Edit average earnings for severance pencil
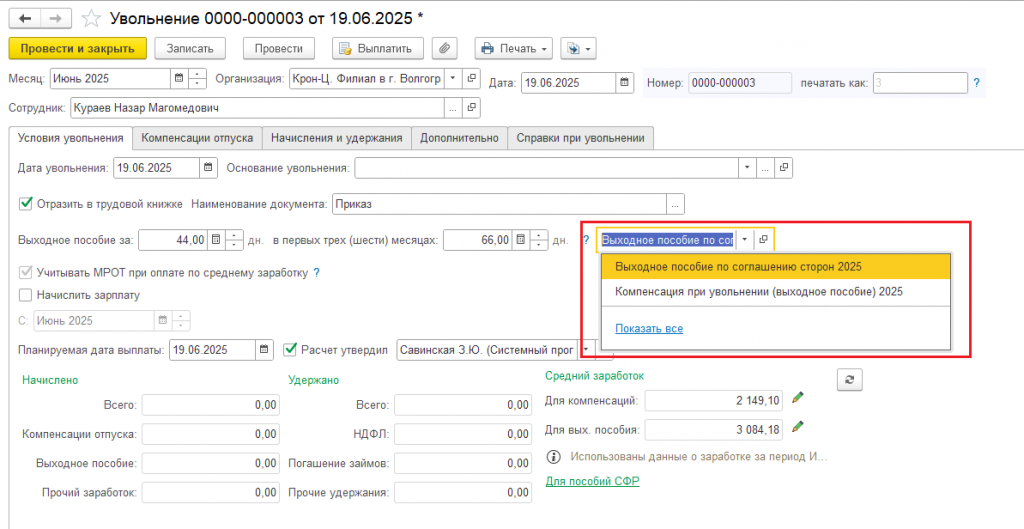The image size is (1024, 529). 797,428
